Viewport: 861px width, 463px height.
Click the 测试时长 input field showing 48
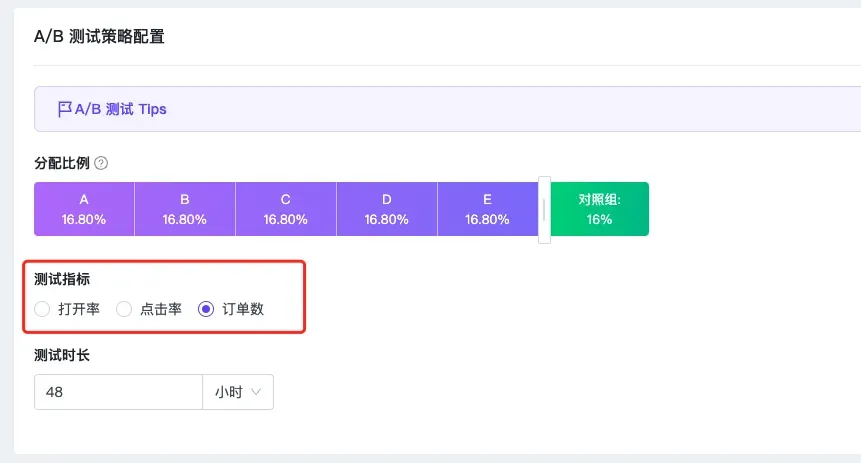[119, 392]
